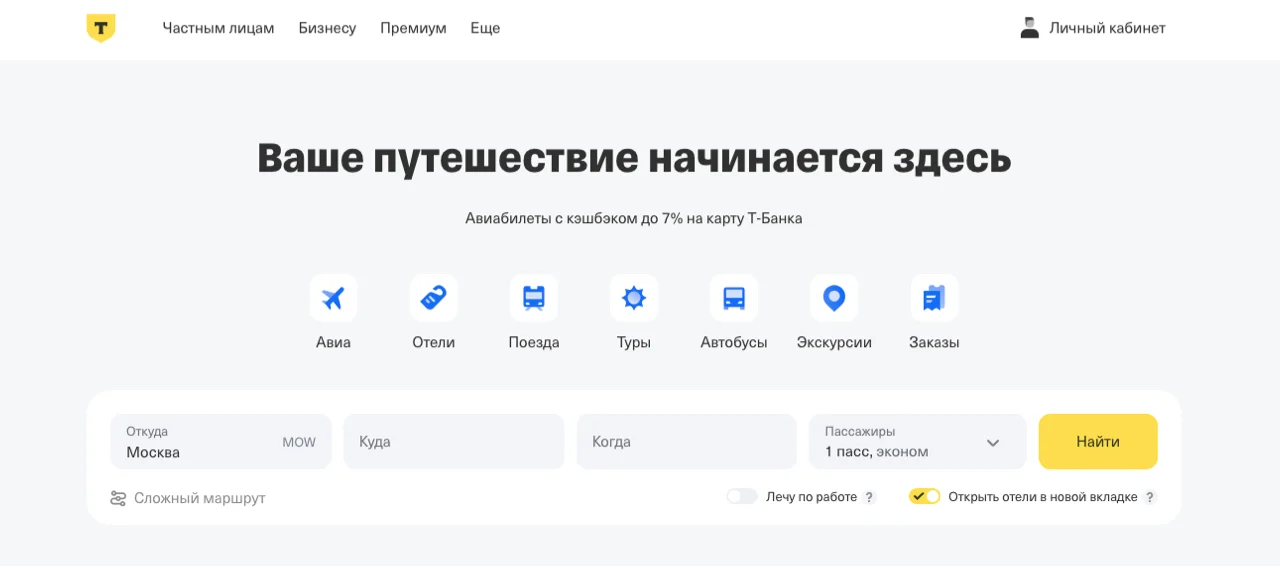Click the Сложный маршрут settings icon
Screen dimensions: 1280x566
(x=118, y=498)
